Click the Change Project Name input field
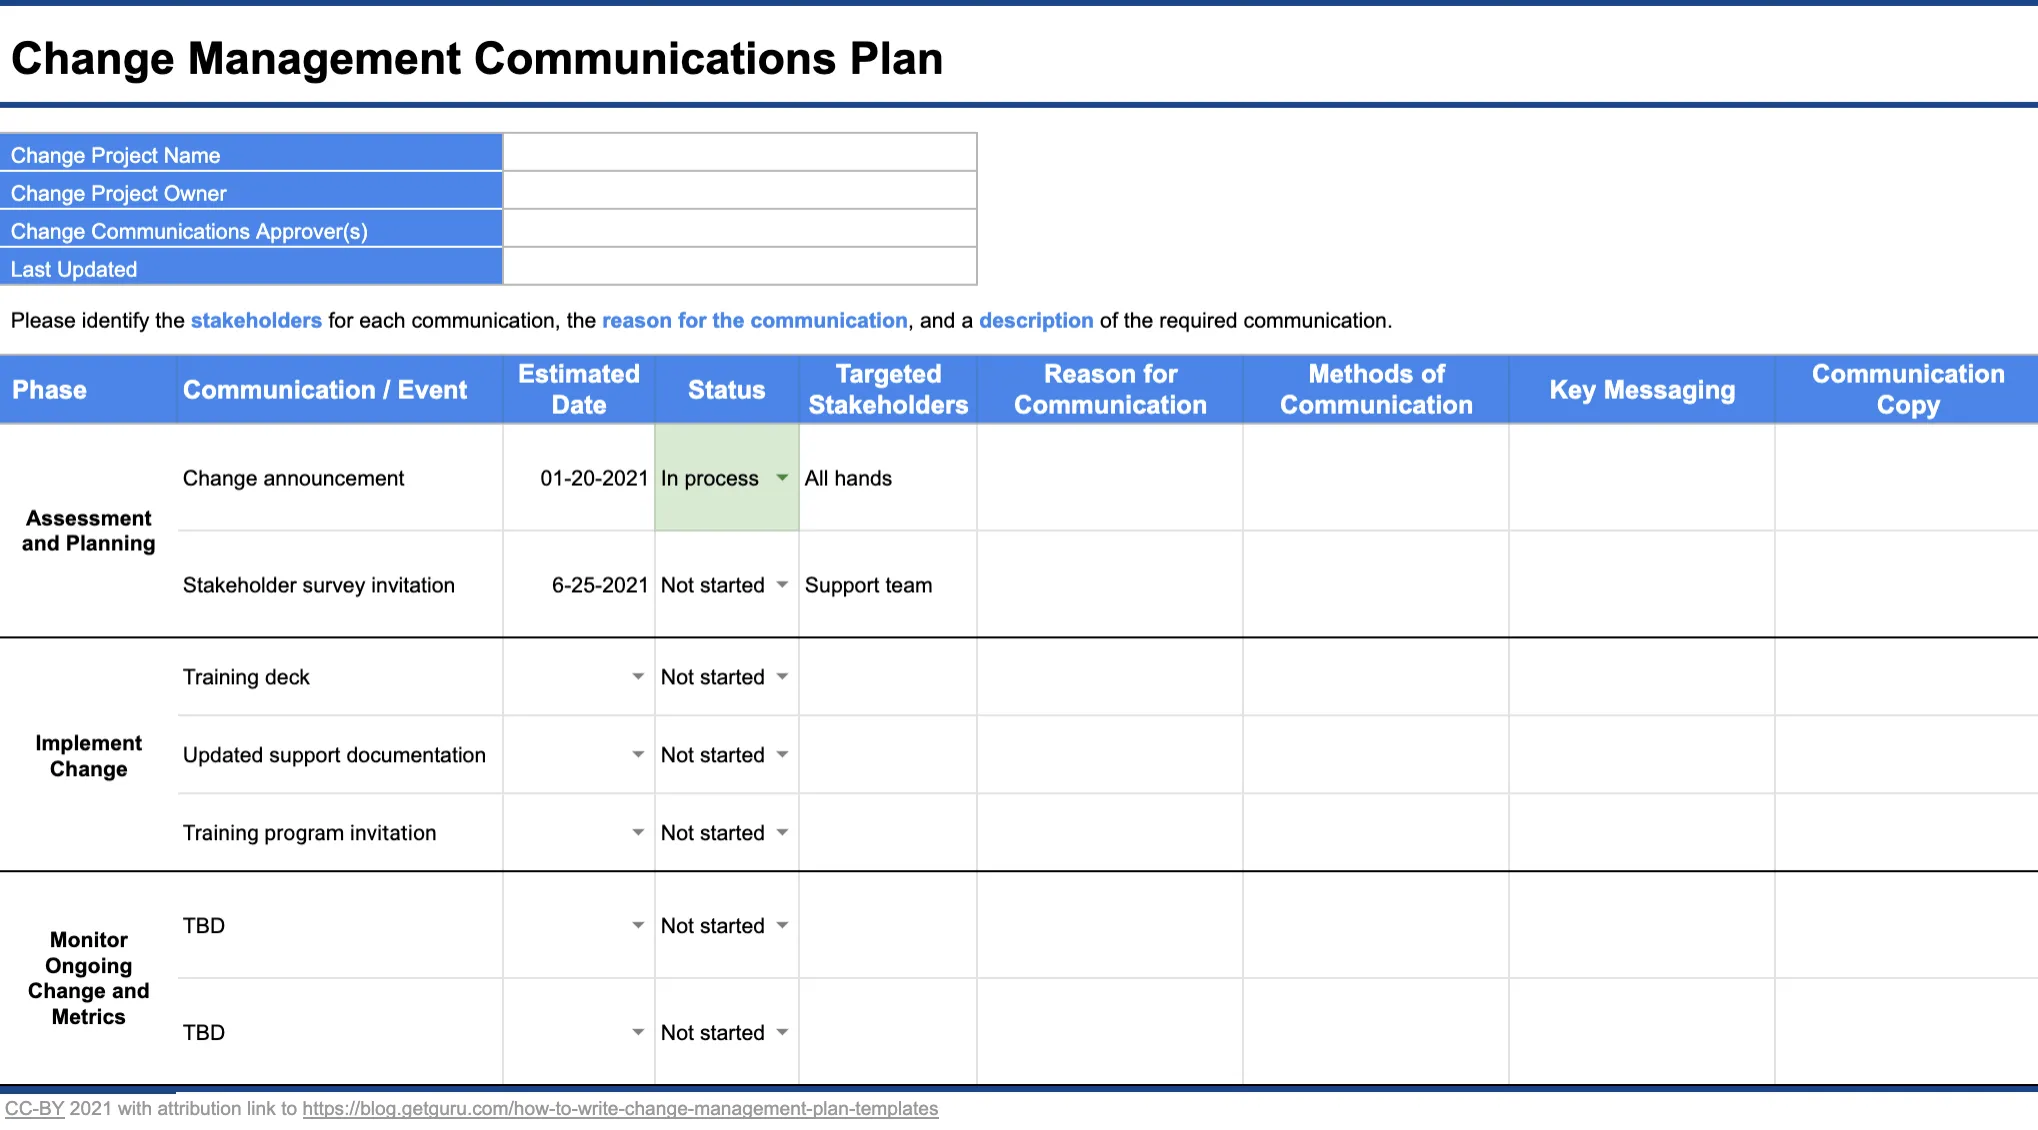The width and height of the screenshot is (2038, 1130). coord(738,152)
